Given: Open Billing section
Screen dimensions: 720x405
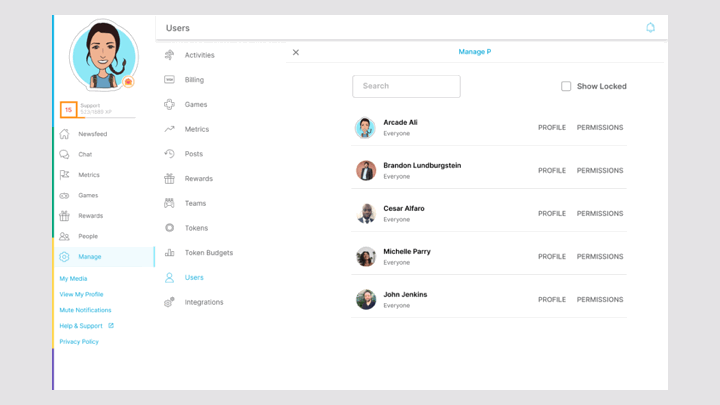Looking at the screenshot, I should tap(194, 80).
